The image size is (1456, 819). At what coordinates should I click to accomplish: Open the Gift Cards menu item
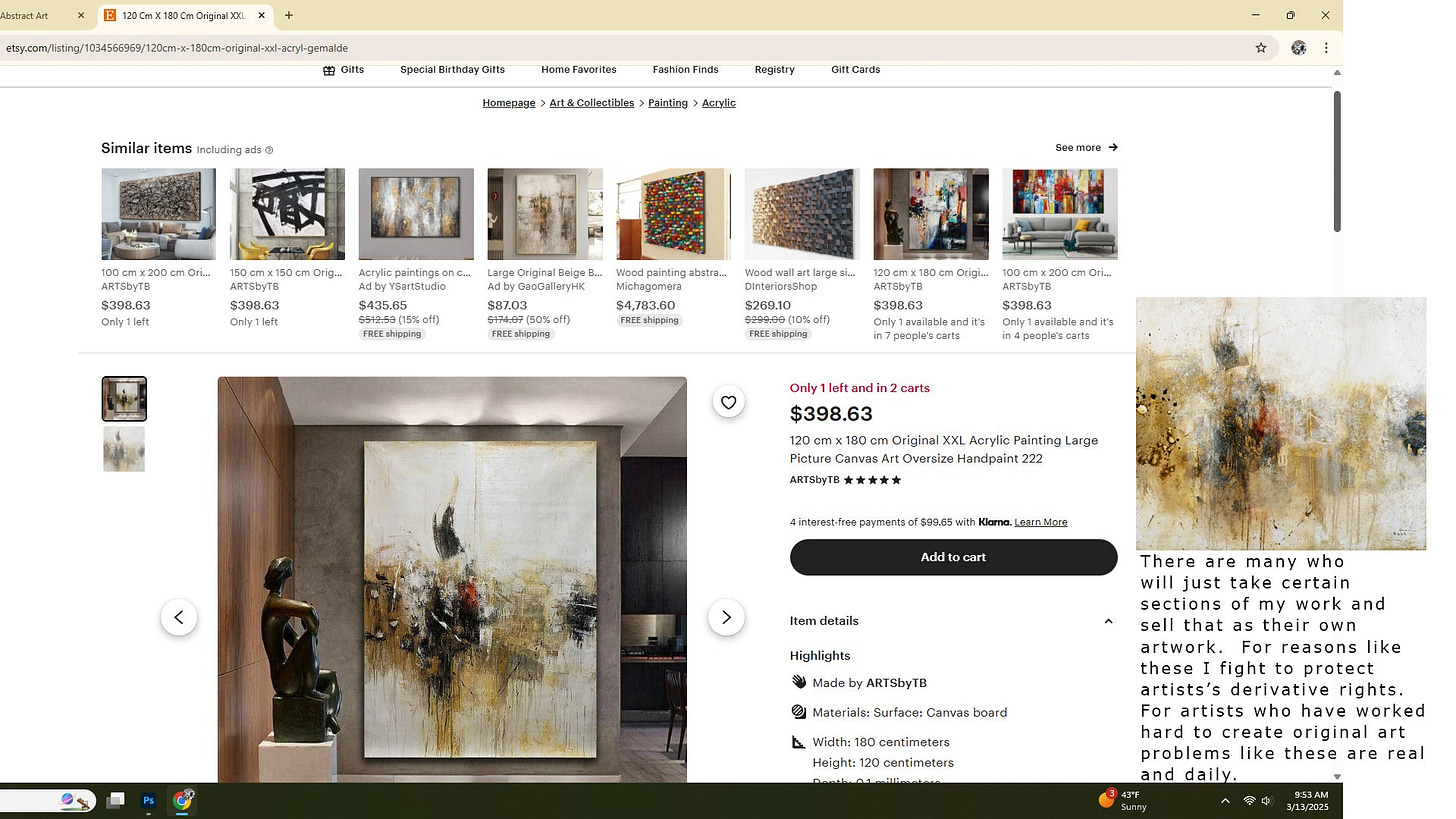point(855,70)
